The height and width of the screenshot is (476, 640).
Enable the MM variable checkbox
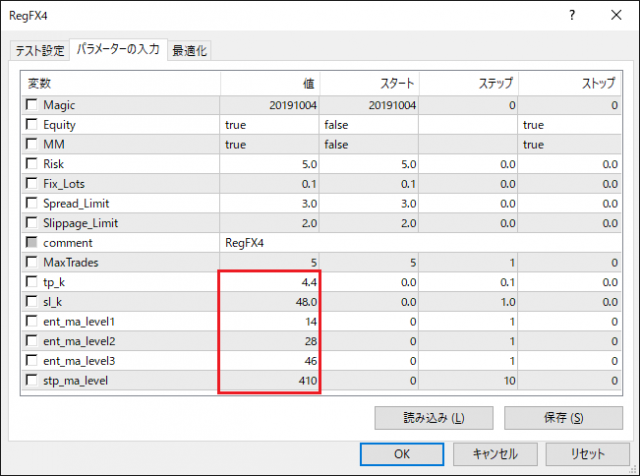(31, 144)
